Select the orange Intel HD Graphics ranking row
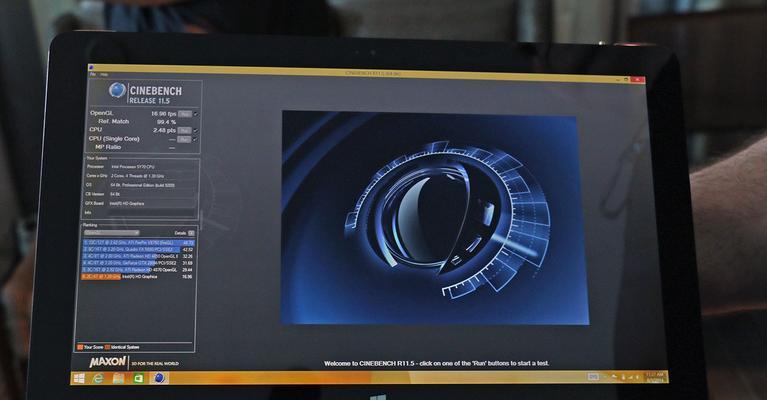The image size is (767, 400). click(x=137, y=277)
